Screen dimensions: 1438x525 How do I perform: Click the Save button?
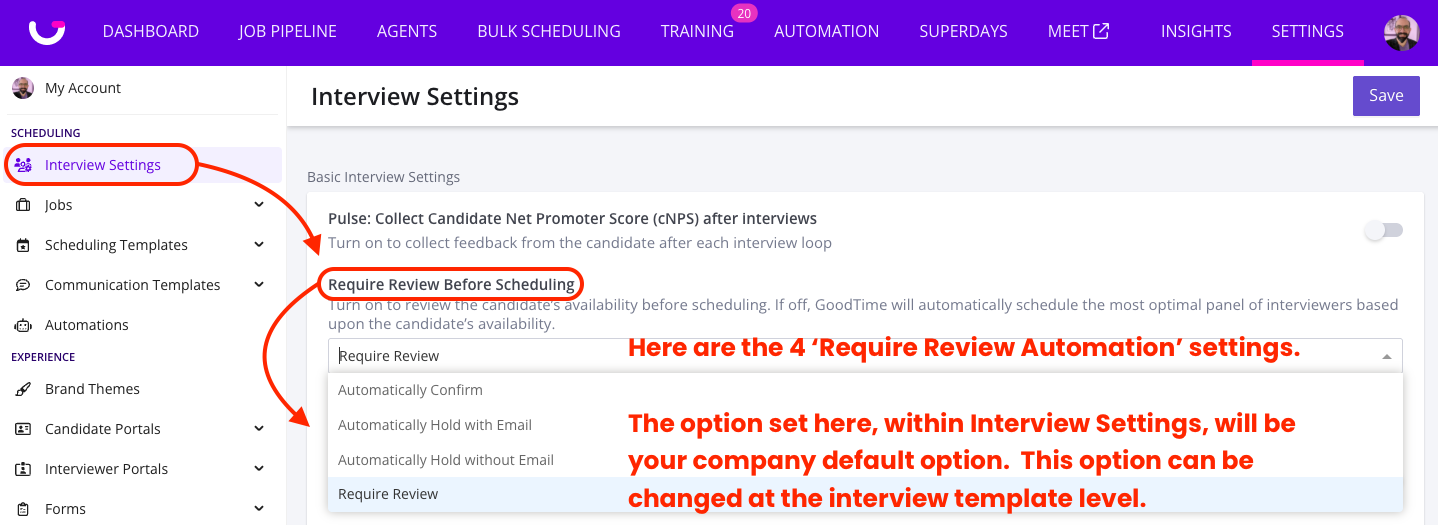click(x=1386, y=96)
